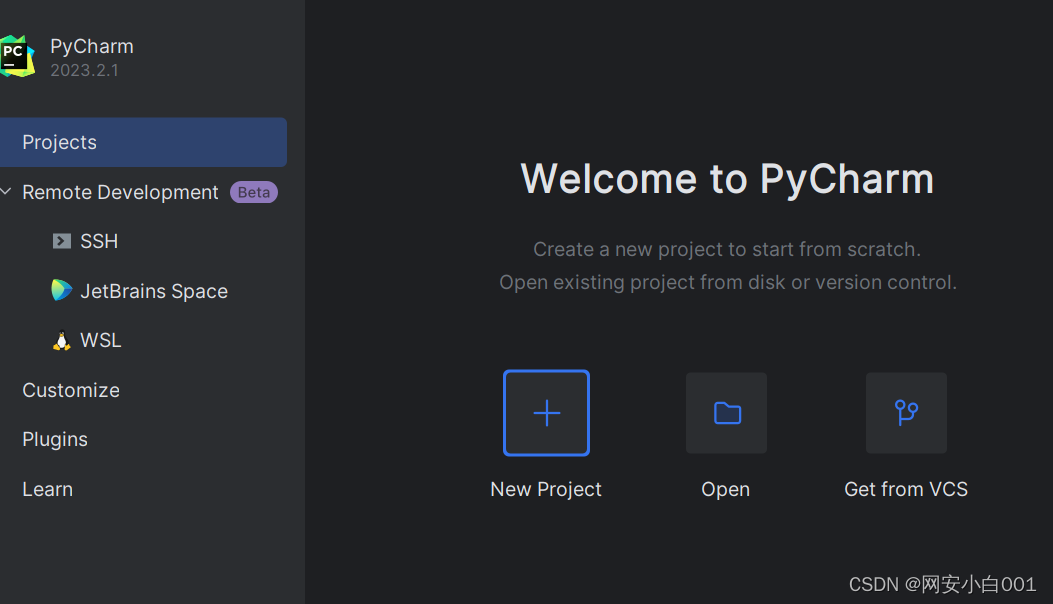Select SSH under Remote Development
The height and width of the screenshot is (604, 1053).
(x=99, y=241)
